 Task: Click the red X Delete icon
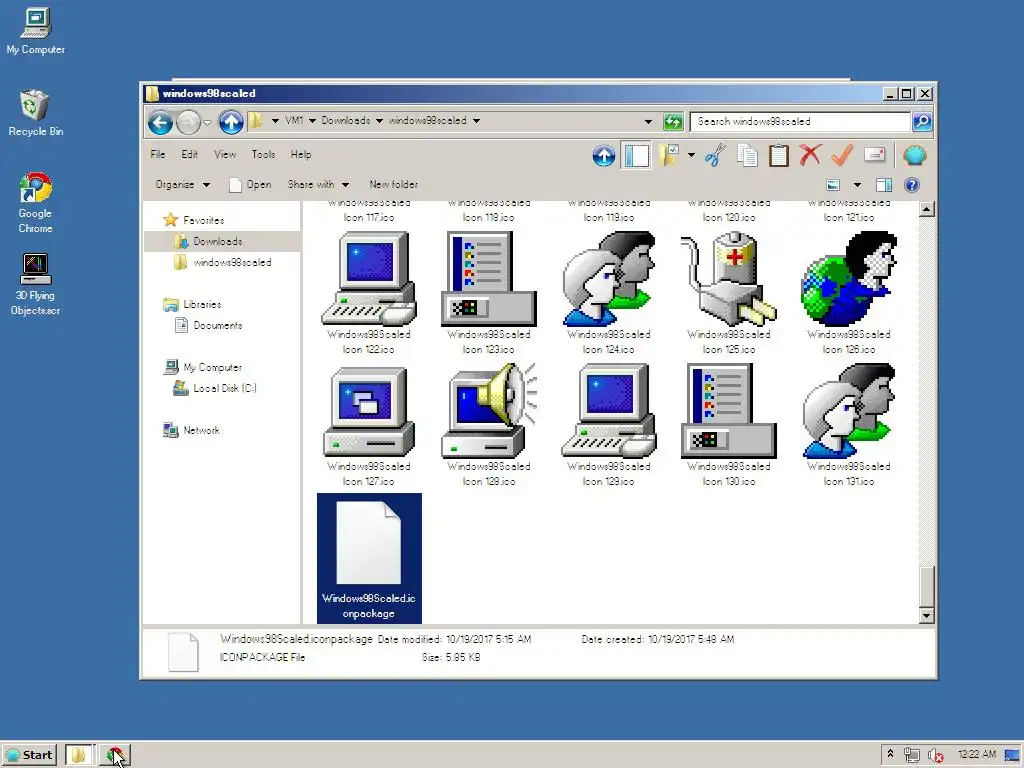click(810, 155)
